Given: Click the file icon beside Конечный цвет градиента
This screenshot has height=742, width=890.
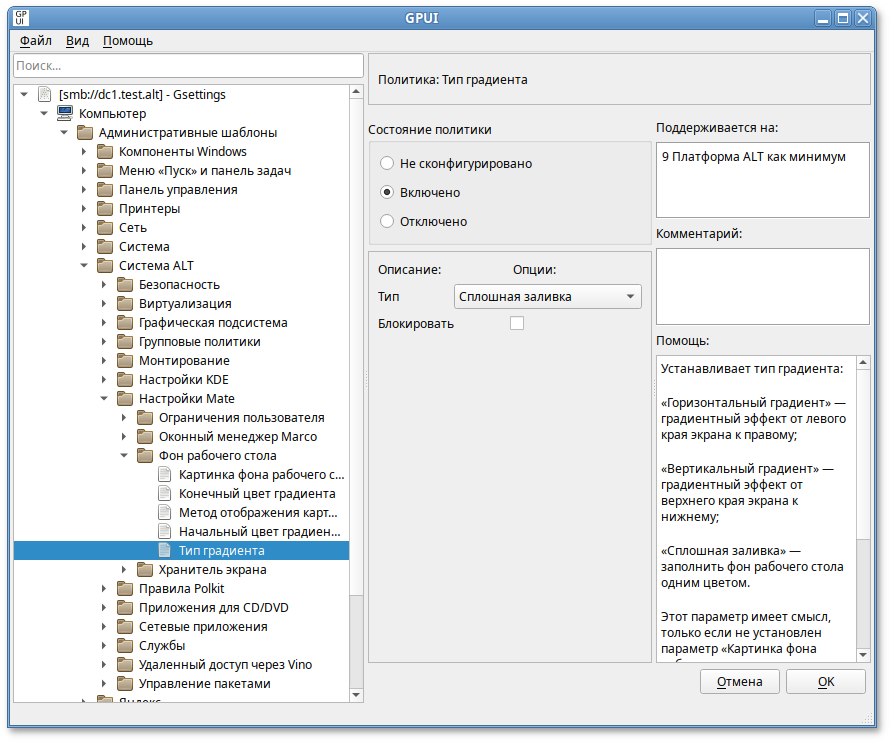Looking at the screenshot, I should pos(165,494).
